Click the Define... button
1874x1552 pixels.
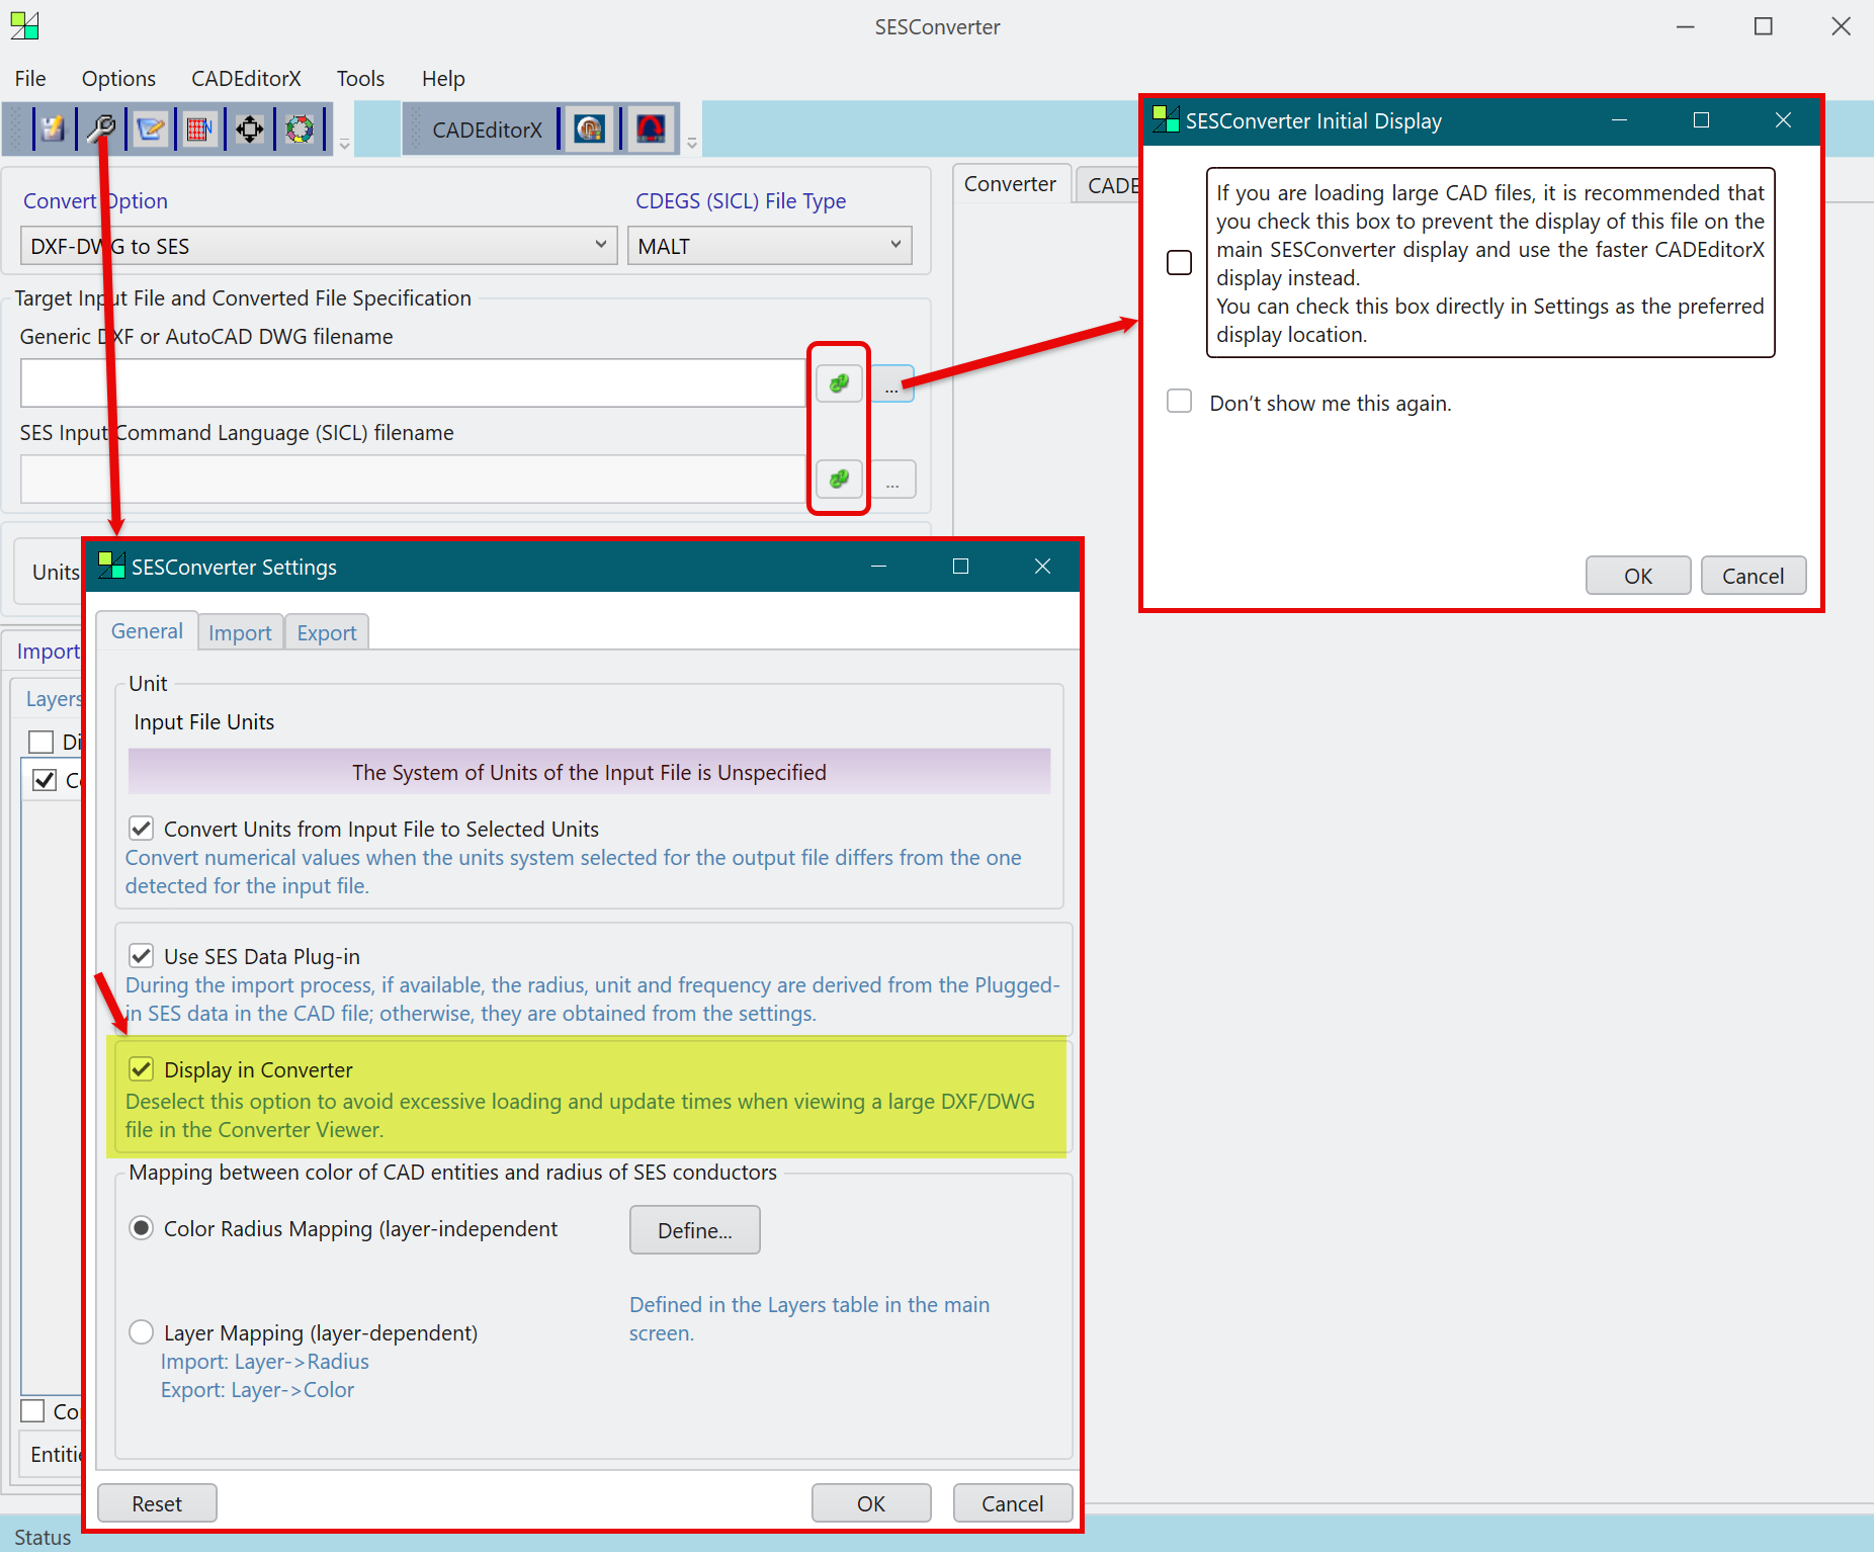[x=695, y=1230]
